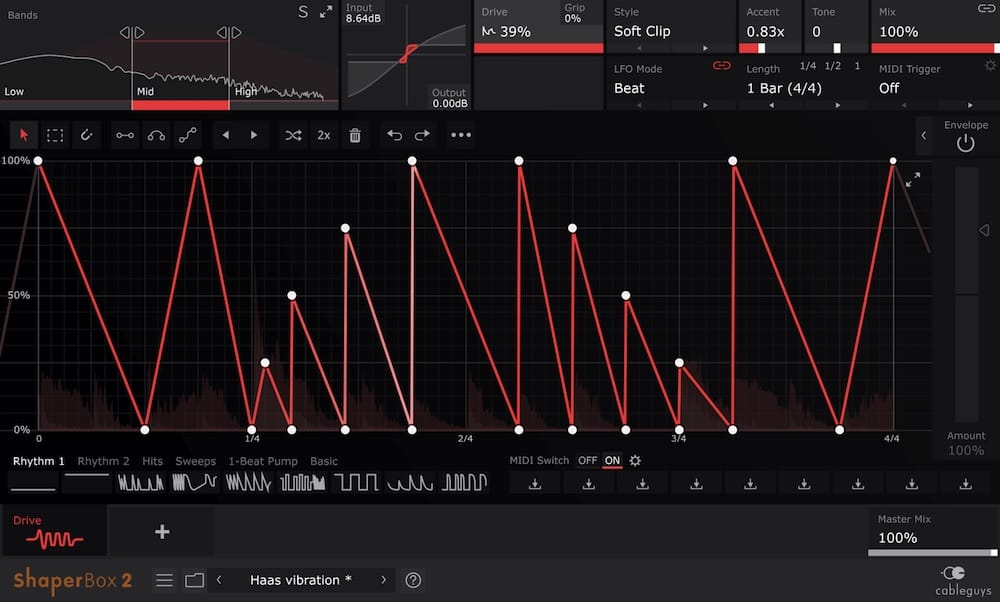
Task: Step LFO Mode to next arrow
Action: [x=705, y=105]
